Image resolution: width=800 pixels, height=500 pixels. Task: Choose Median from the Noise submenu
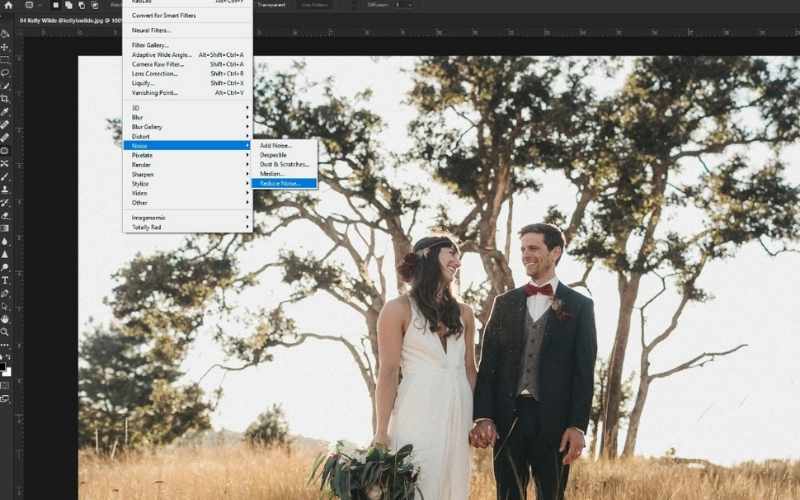click(284, 174)
